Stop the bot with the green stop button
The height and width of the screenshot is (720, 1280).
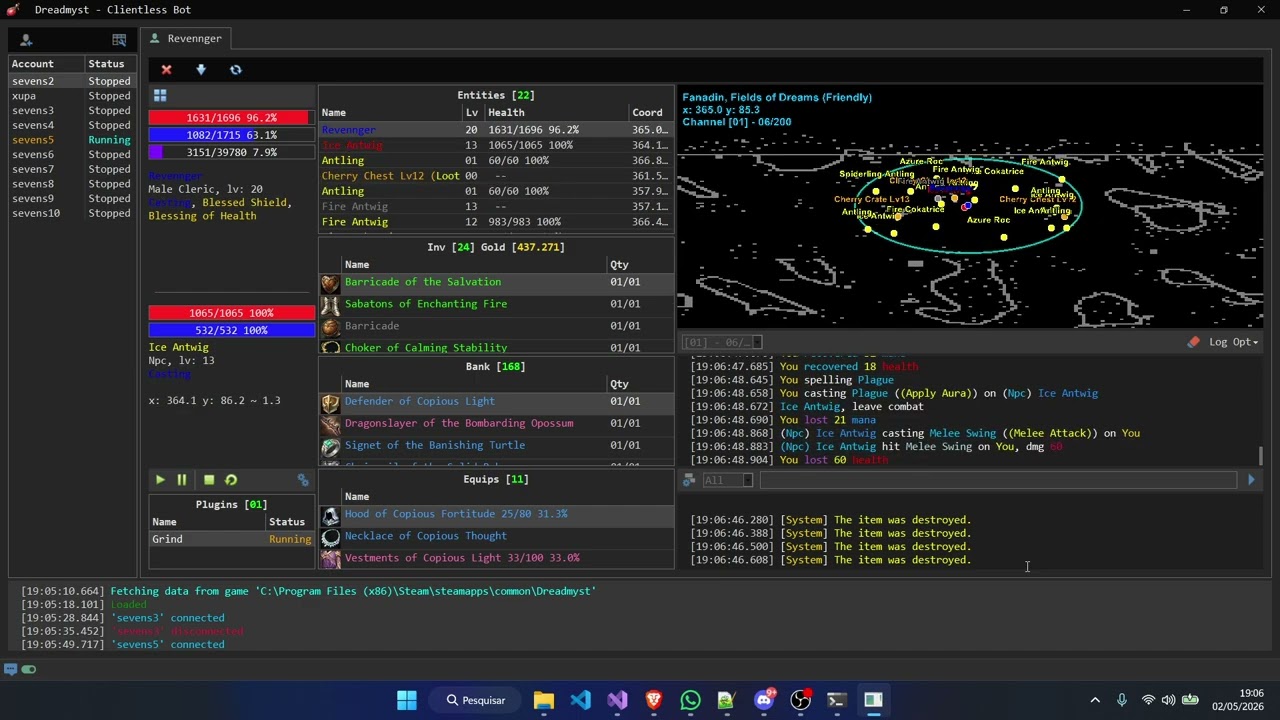209,480
